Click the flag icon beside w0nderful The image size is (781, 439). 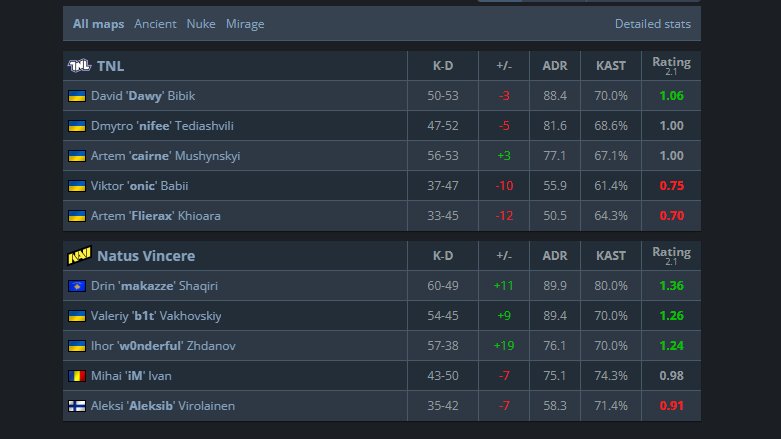coord(76,346)
